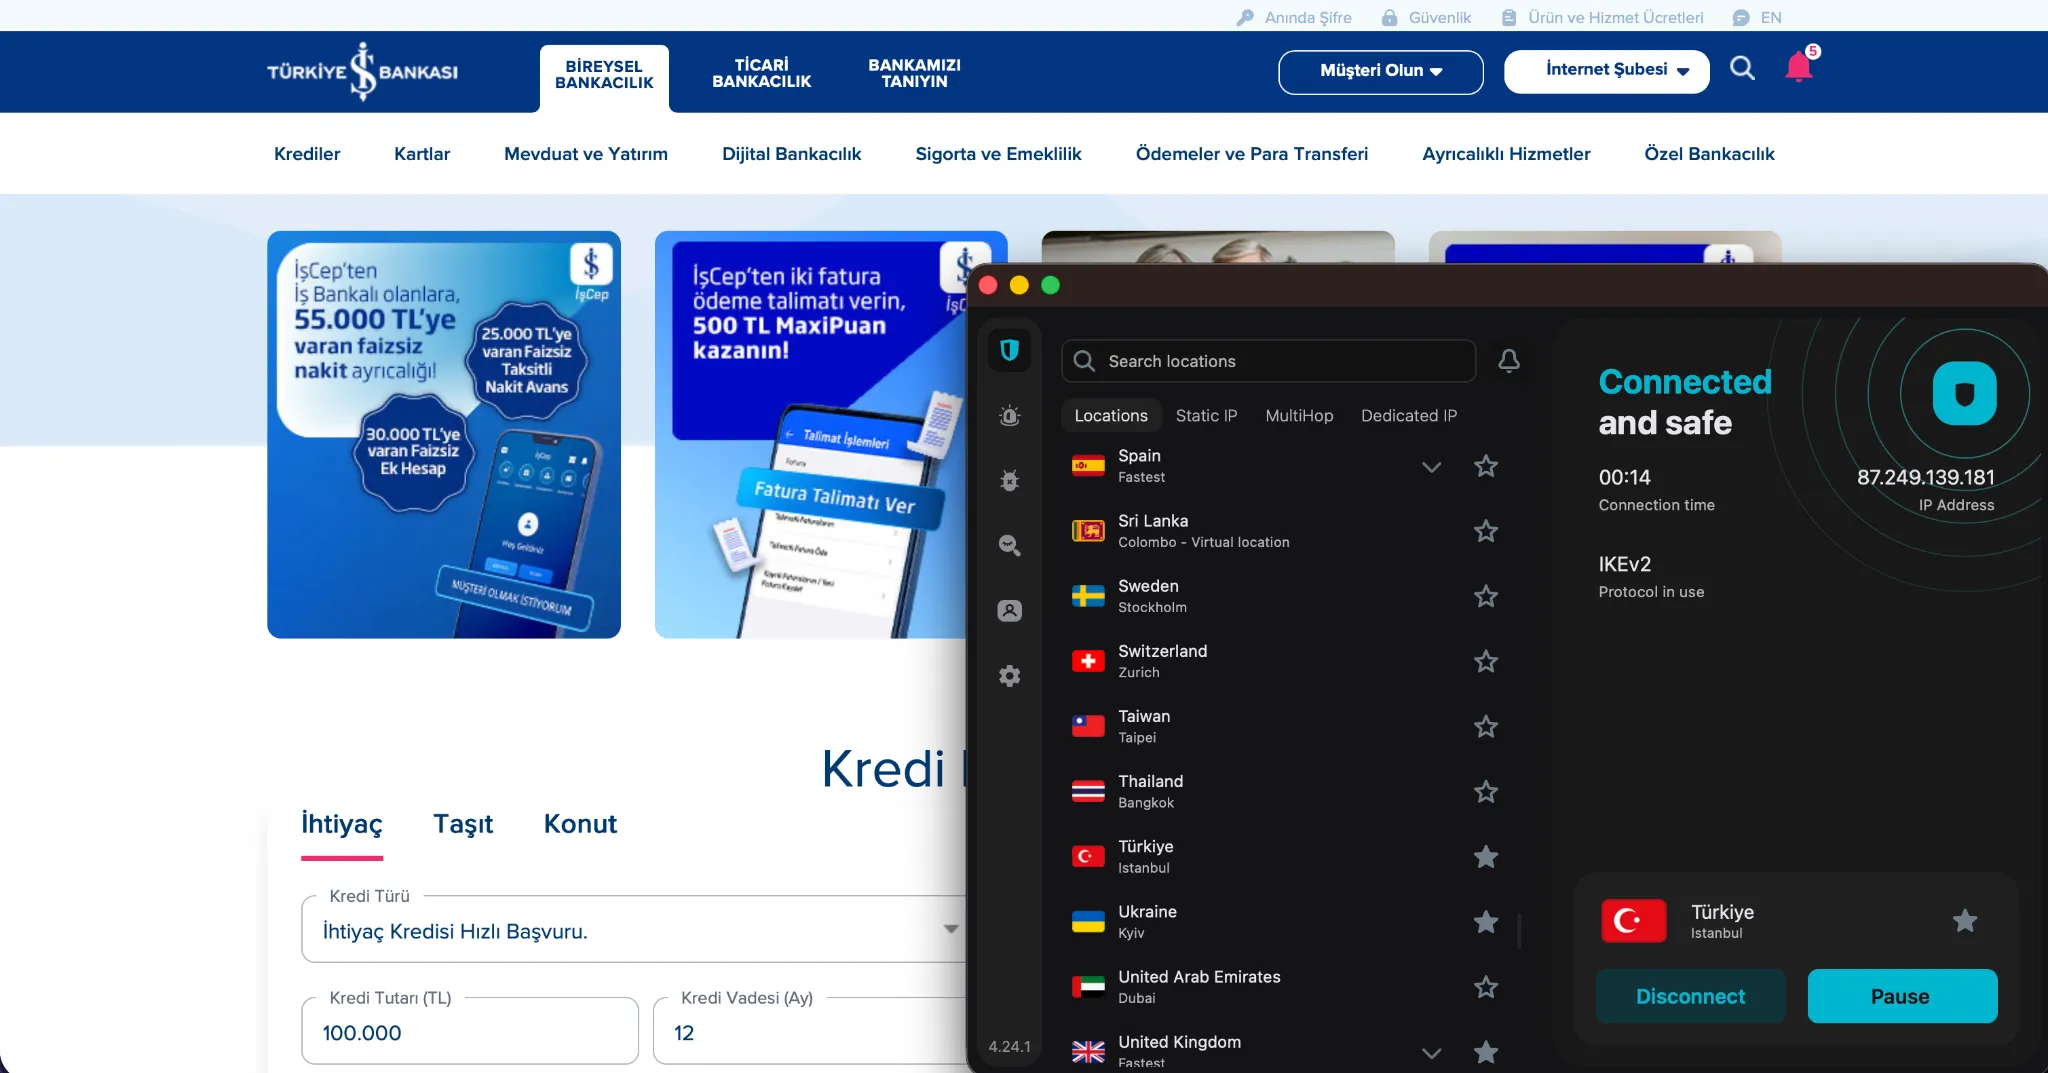
Task: Edit the Kredi Tutarı amount field
Action: pyautogui.click(x=469, y=1032)
